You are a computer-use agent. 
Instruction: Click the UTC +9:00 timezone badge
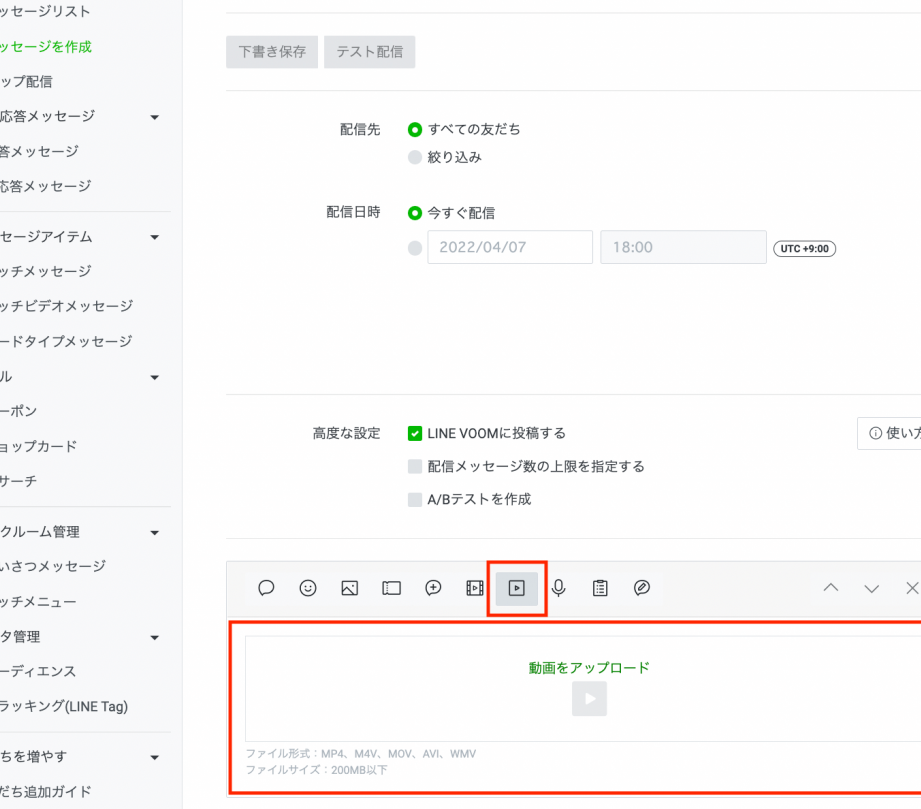point(805,249)
